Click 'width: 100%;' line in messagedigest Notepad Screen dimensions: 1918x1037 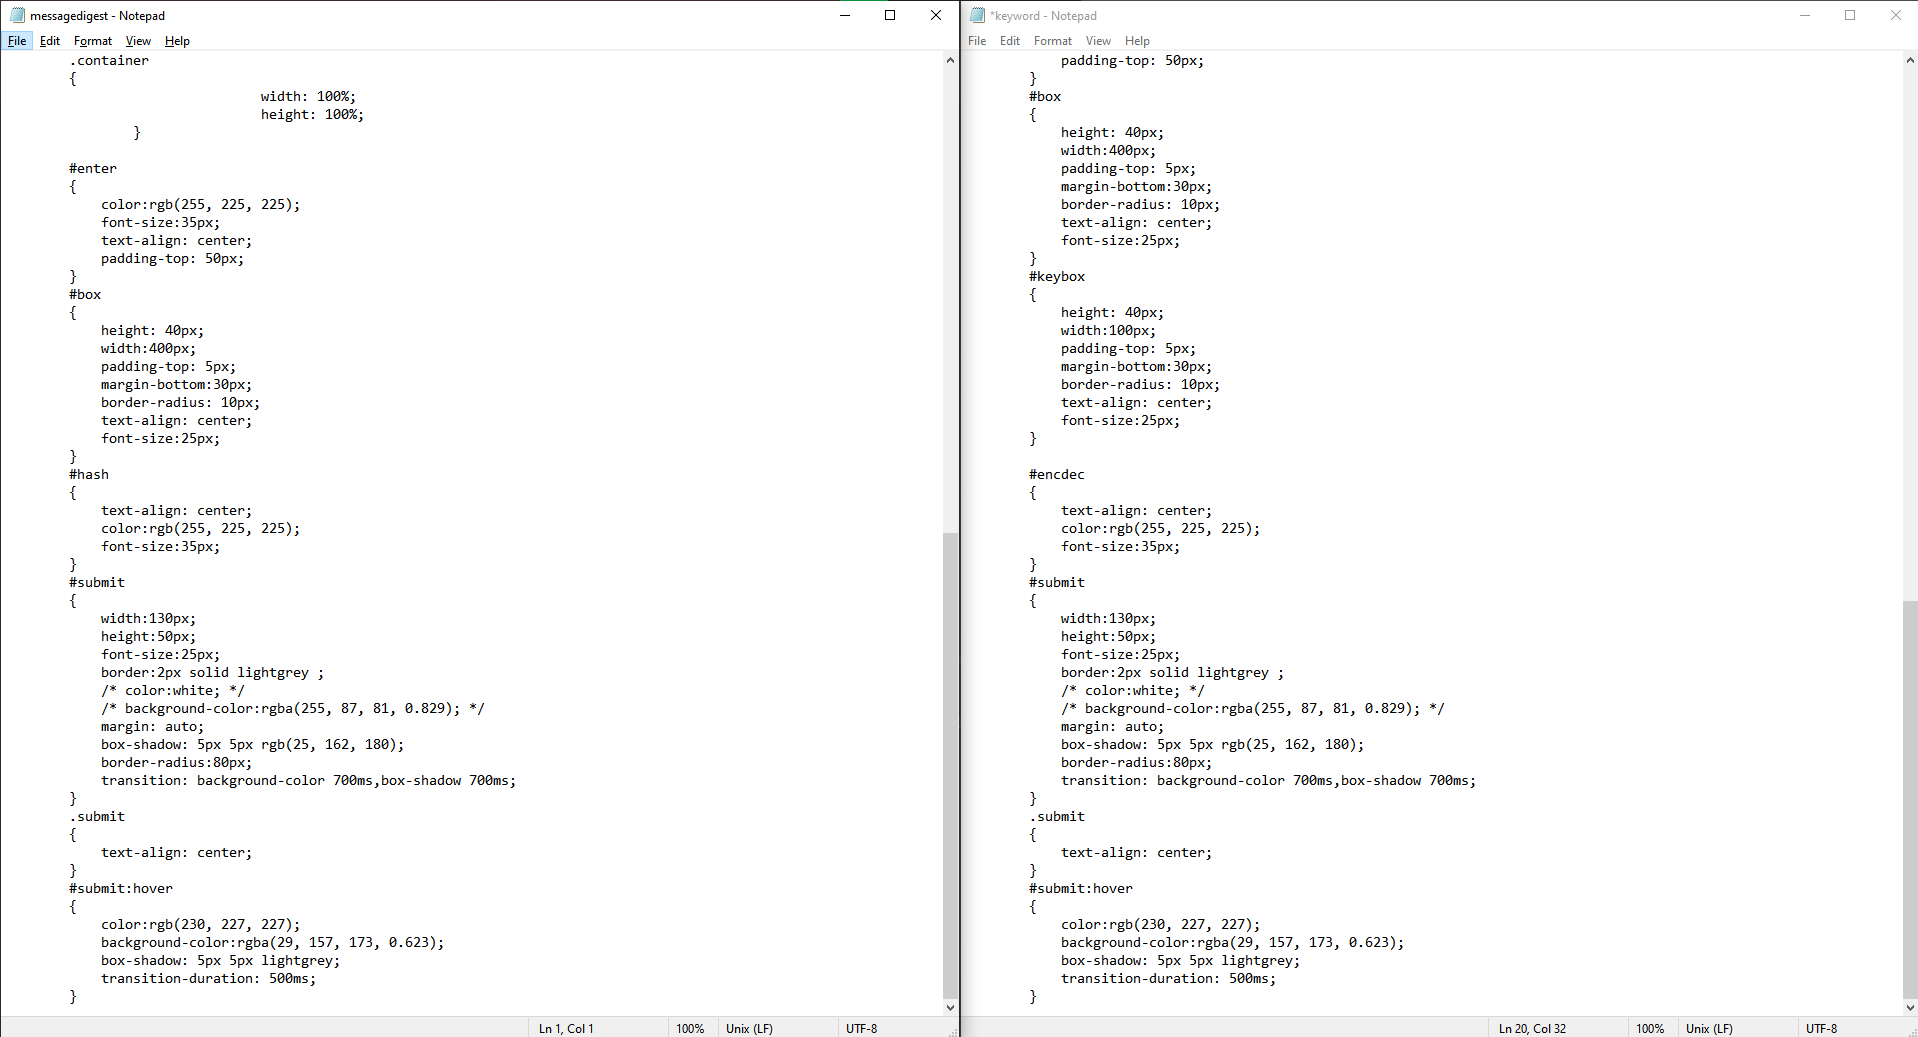tap(308, 97)
